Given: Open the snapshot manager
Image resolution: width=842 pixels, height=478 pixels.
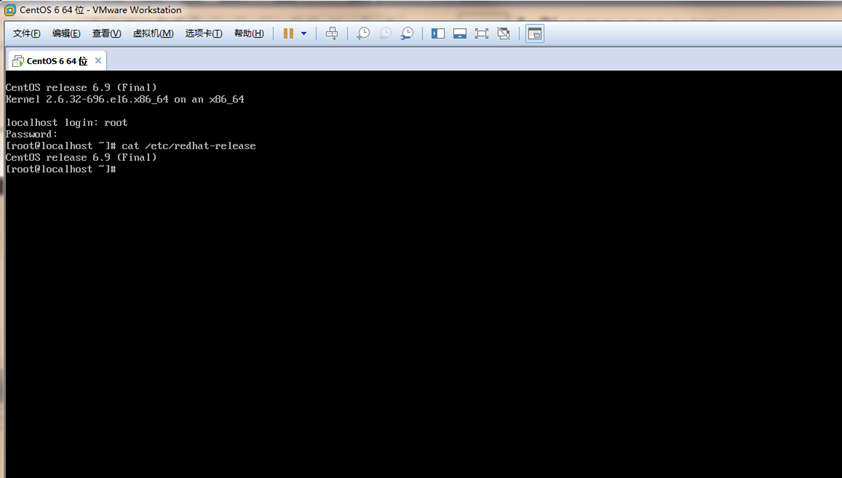Looking at the screenshot, I should (x=407, y=33).
